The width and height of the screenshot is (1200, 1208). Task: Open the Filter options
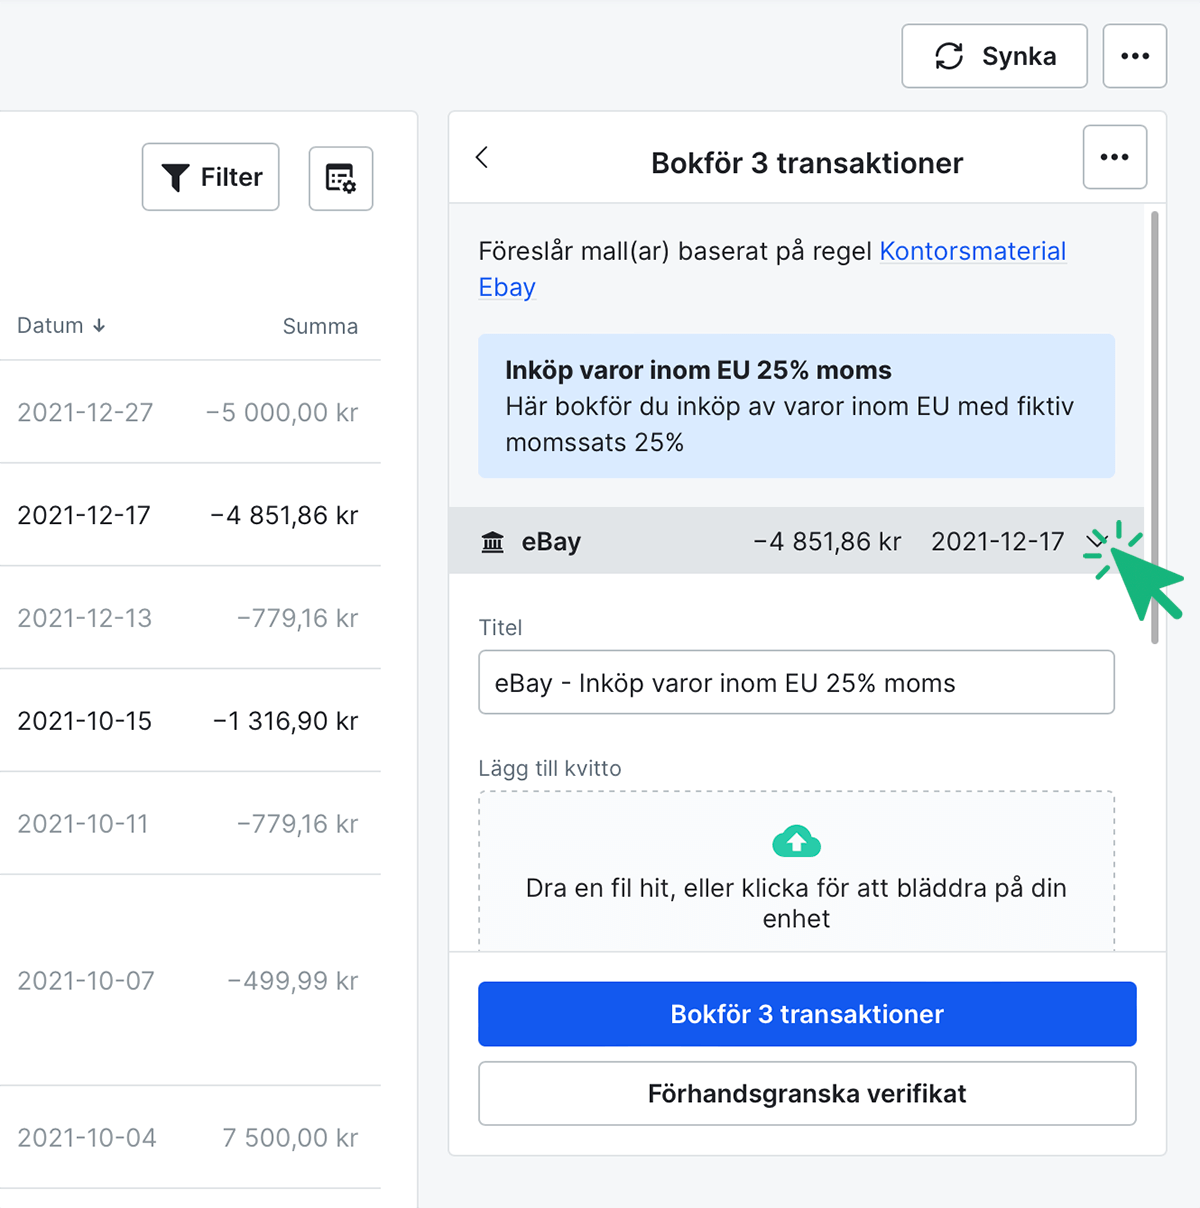[x=211, y=177]
